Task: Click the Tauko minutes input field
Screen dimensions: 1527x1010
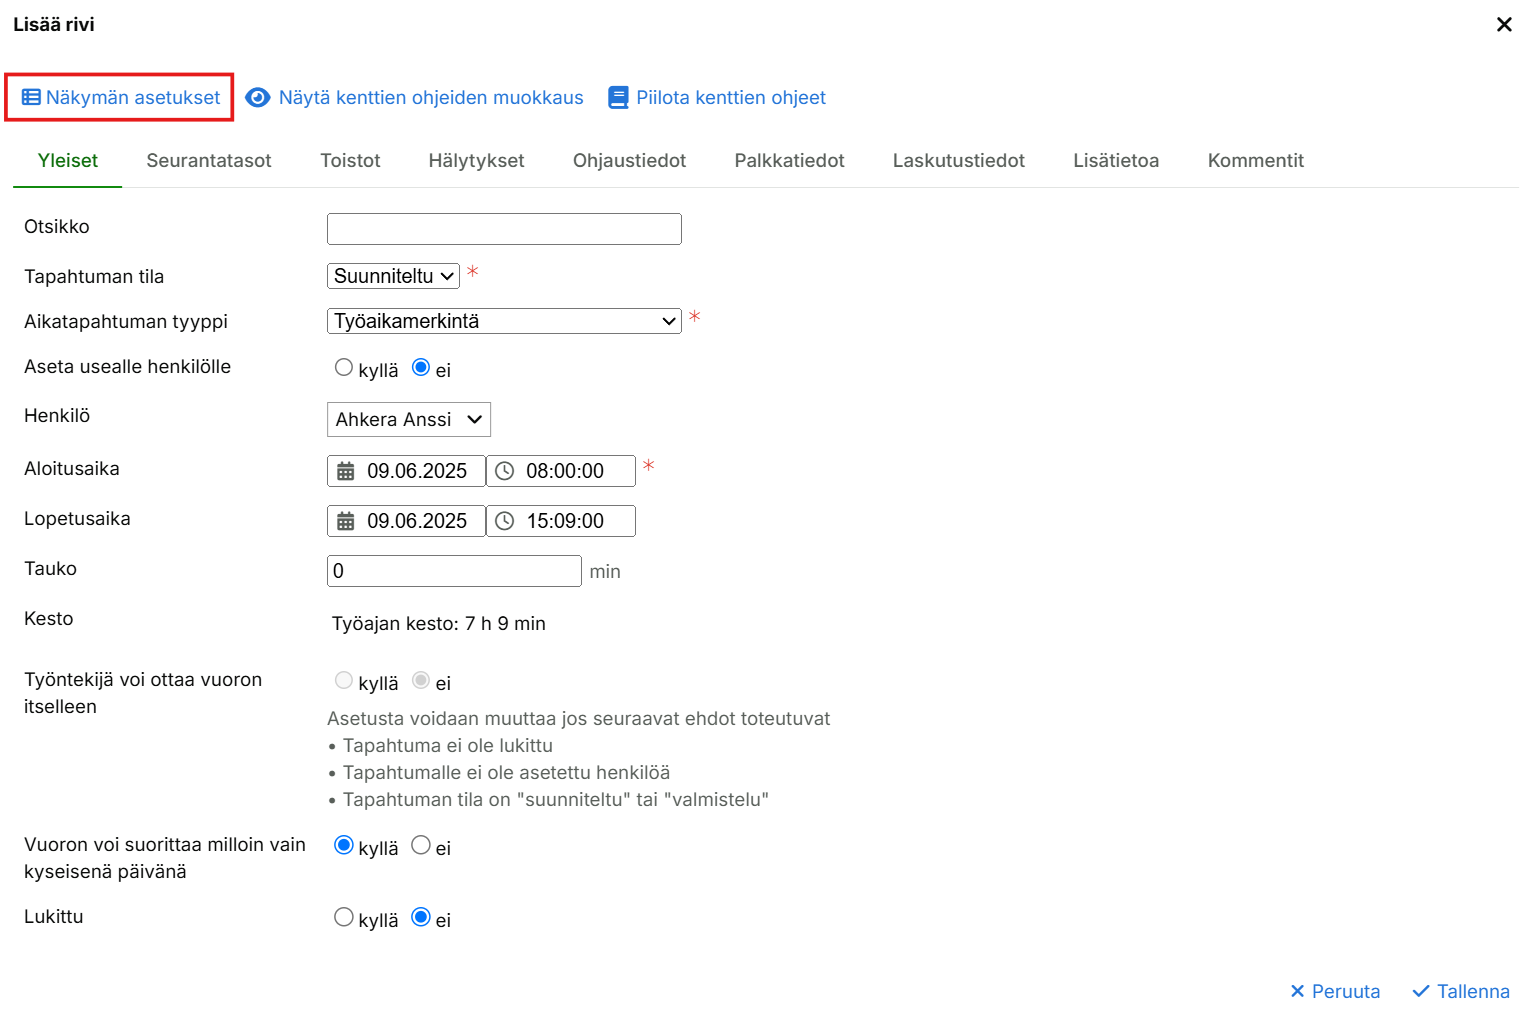Action: click(x=454, y=571)
